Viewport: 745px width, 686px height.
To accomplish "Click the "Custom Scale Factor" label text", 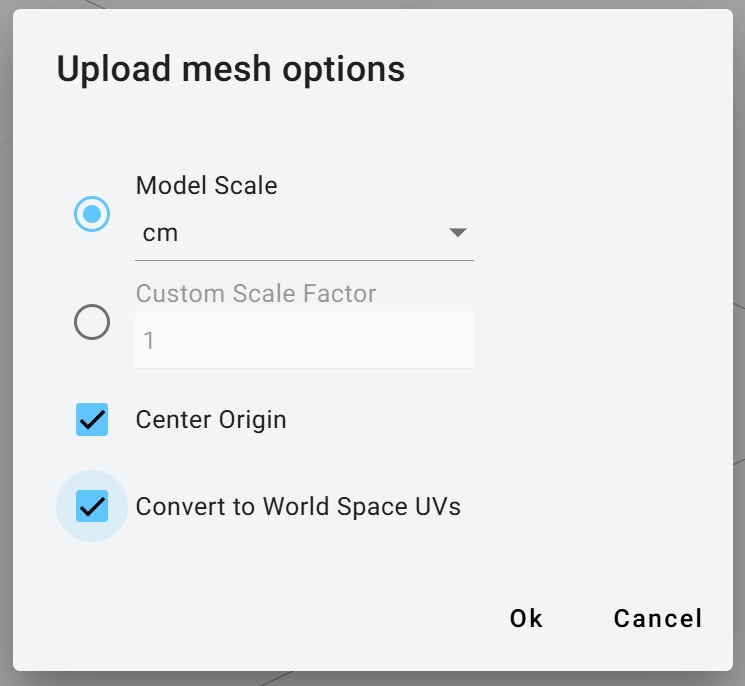I will click(x=256, y=294).
